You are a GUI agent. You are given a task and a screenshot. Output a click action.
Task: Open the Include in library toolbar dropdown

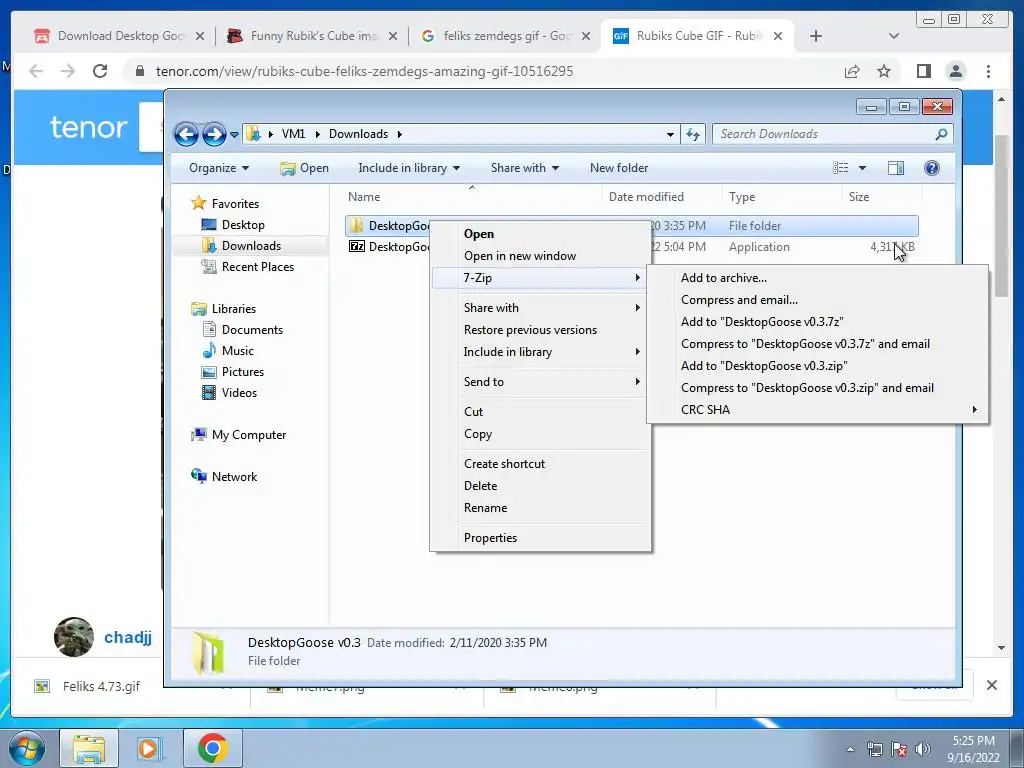coord(409,168)
